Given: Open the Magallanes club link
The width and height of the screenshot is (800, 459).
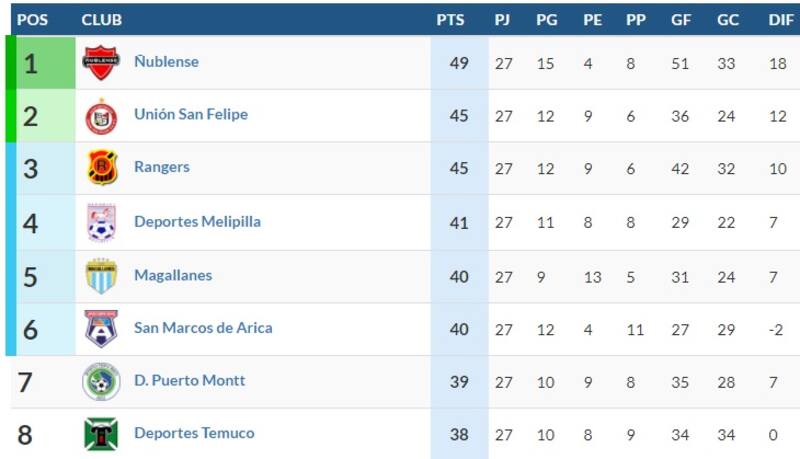Looking at the screenshot, I should (173, 275).
